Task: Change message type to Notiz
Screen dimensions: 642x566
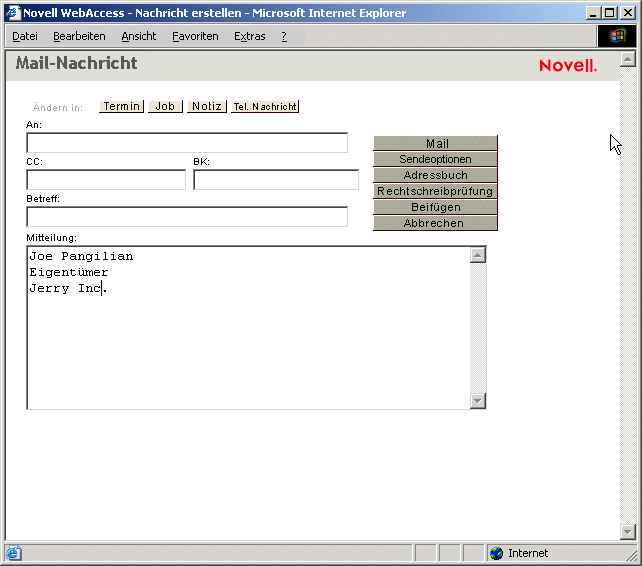Action: [207, 106]
